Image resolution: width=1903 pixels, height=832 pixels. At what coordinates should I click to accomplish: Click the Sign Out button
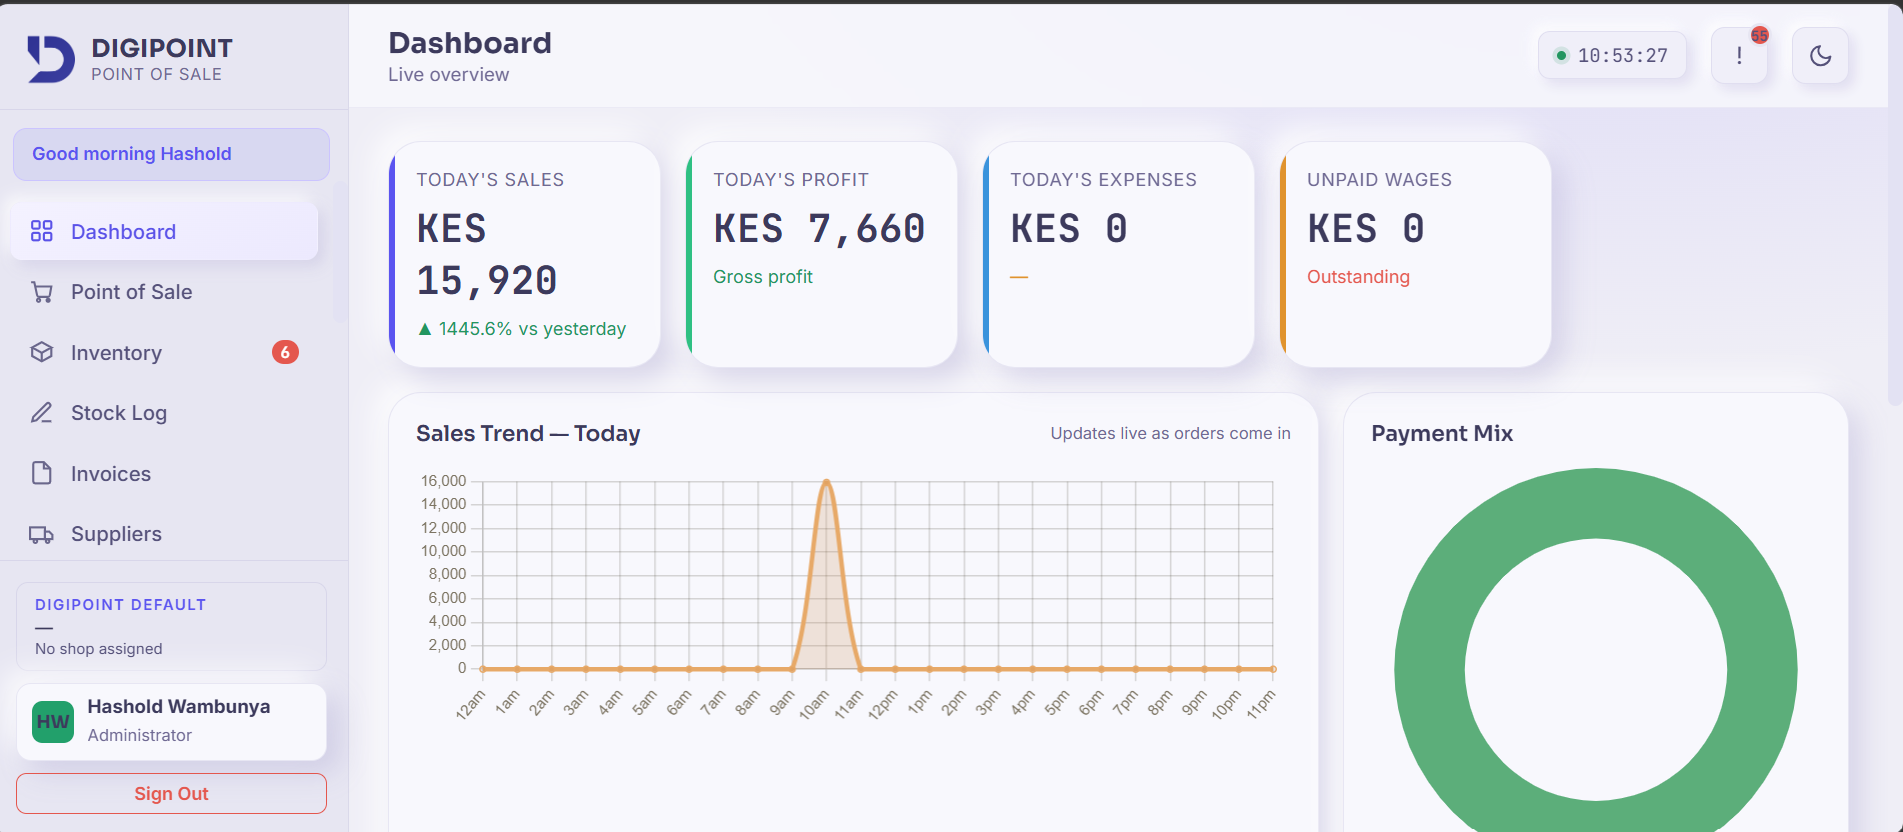click(171, 793)
